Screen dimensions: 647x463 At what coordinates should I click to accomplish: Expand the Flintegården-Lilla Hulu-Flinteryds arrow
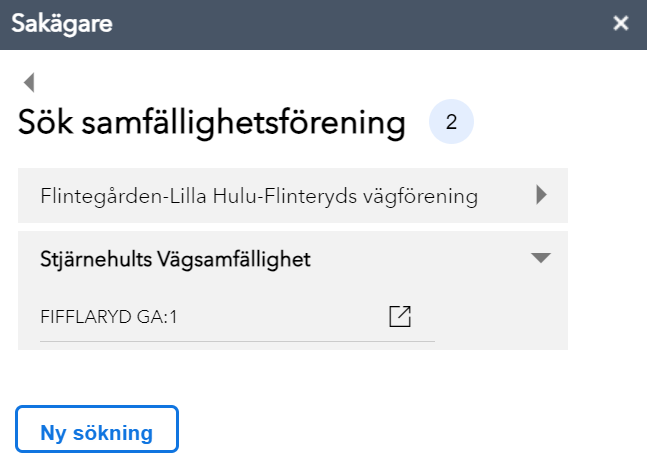pyautogui.click(x=542, y=195)
